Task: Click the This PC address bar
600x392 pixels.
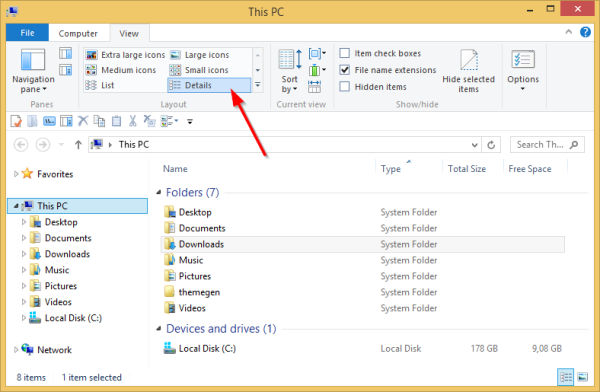Action: [x=284, y=145]
